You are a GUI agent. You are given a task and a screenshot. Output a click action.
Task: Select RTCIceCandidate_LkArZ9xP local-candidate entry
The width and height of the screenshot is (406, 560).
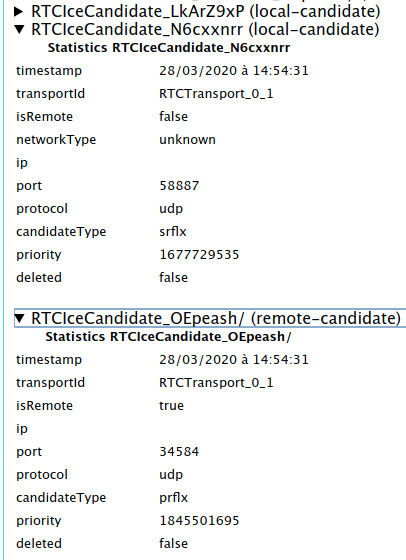pyautogui.click(x=206, y=11)
